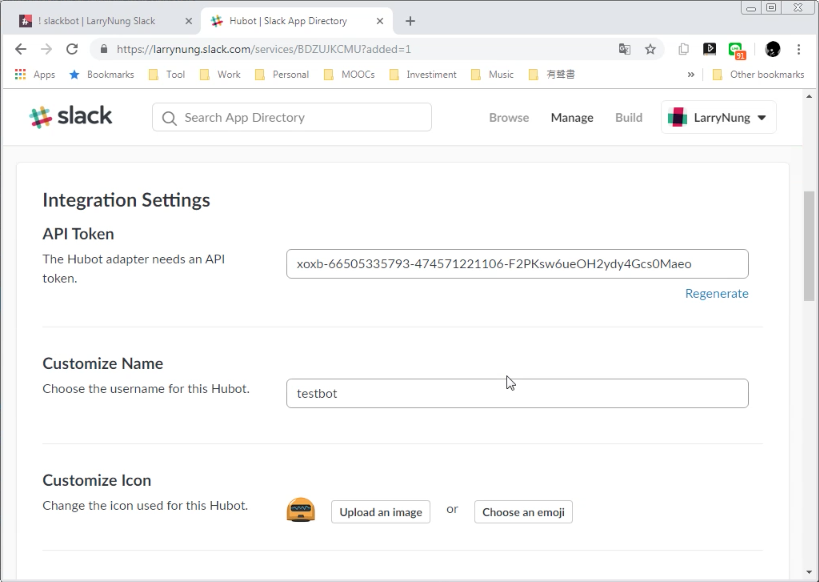819x582 pixels.
Task: Open the Work bookmarks folder
Action: click(x=220, y=74)
